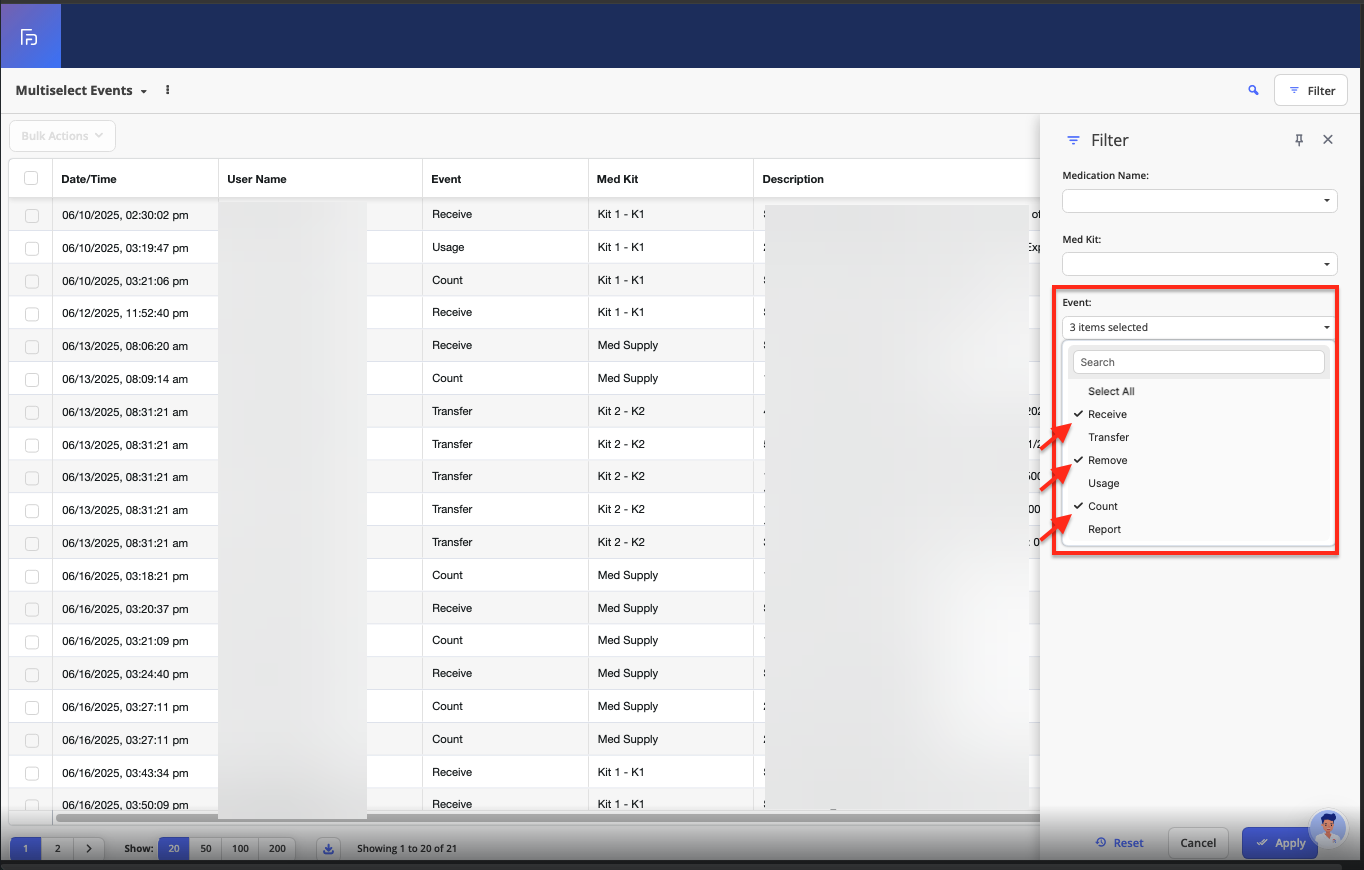Screen dimensions: 1364x870
Task: Check the row for 06/10/2025, 02:30:02 pm
Action: (x=32, y=215)
